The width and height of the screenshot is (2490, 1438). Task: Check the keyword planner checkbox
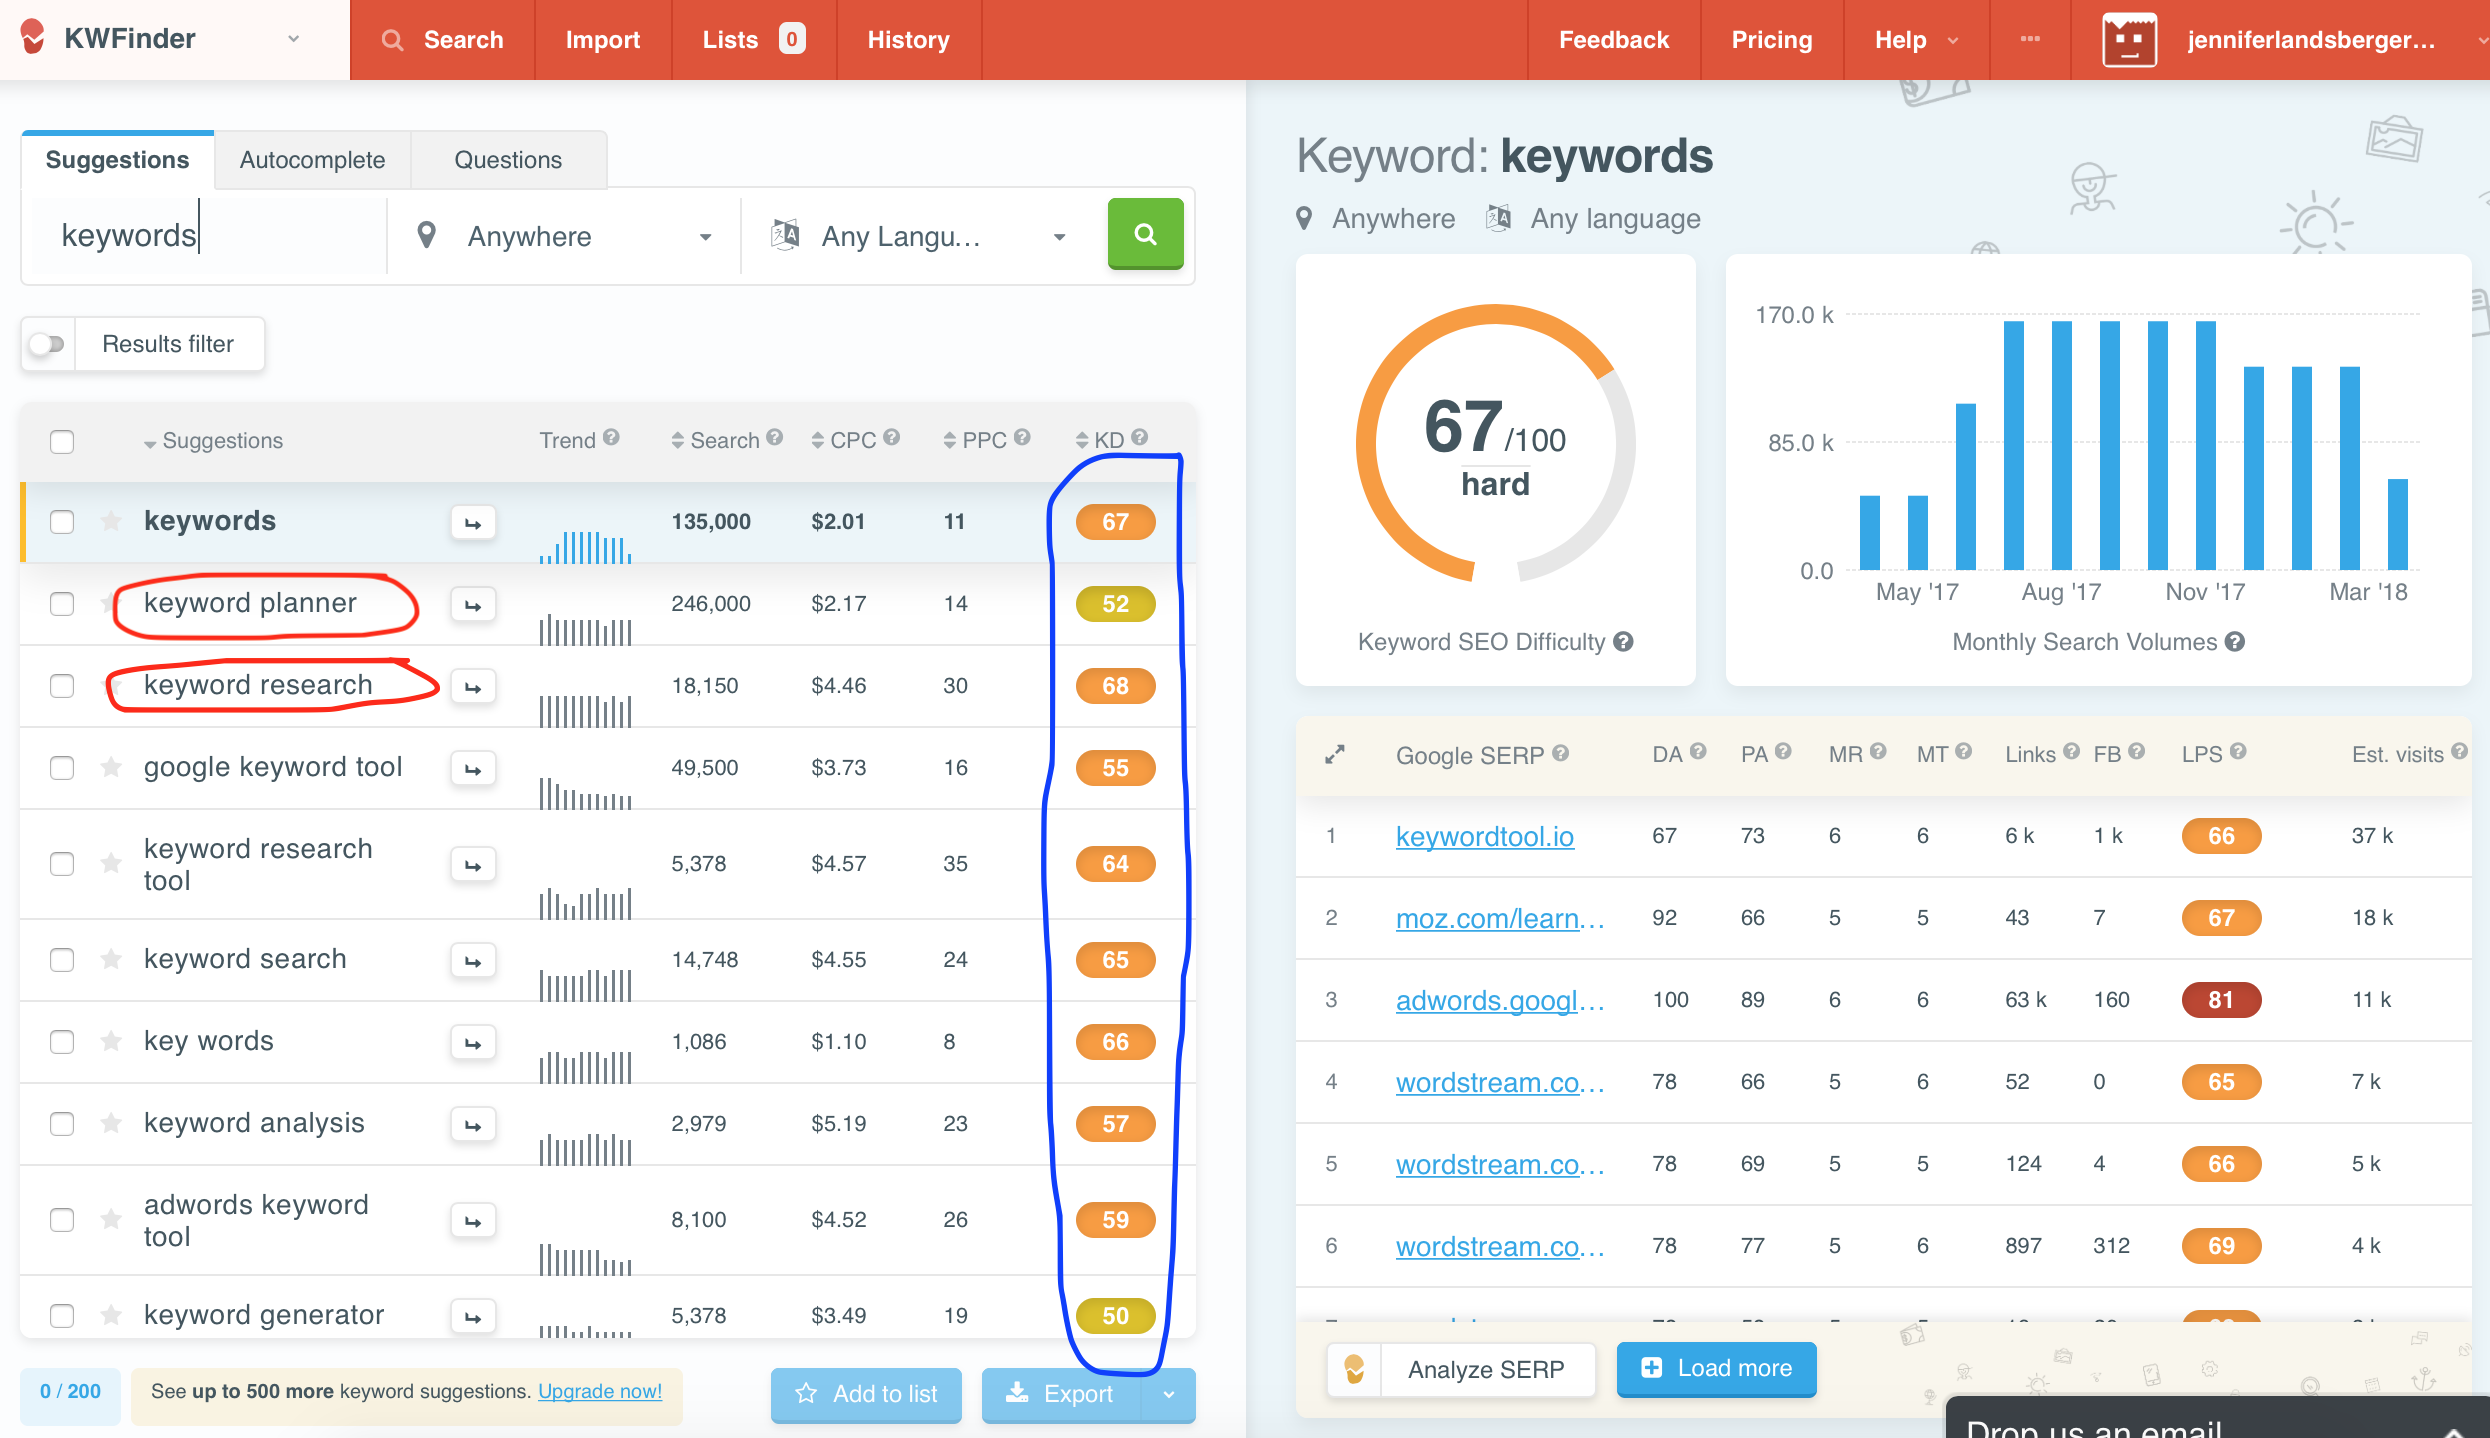pos(62,604)
